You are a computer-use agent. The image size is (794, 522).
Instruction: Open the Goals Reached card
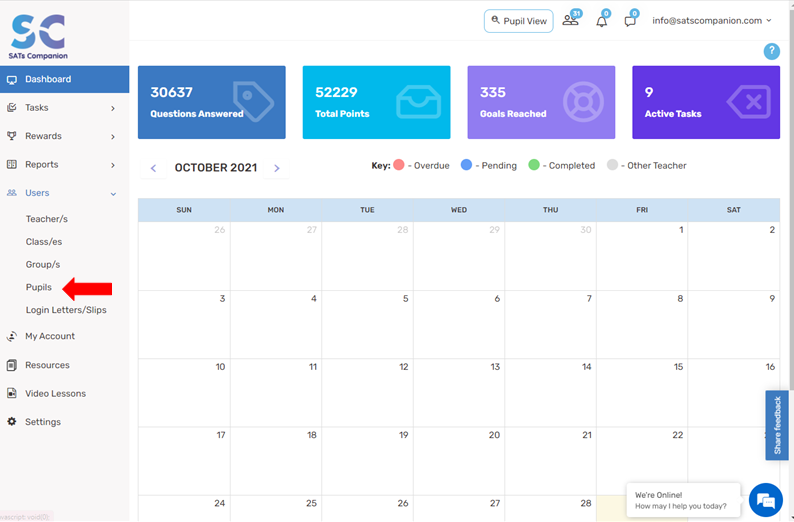pyautogui.click(x=541, y=102)
